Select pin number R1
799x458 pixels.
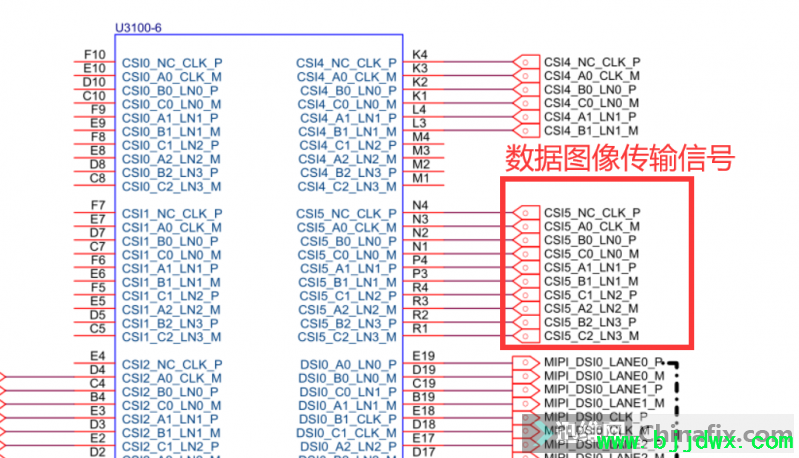[420, 329]
